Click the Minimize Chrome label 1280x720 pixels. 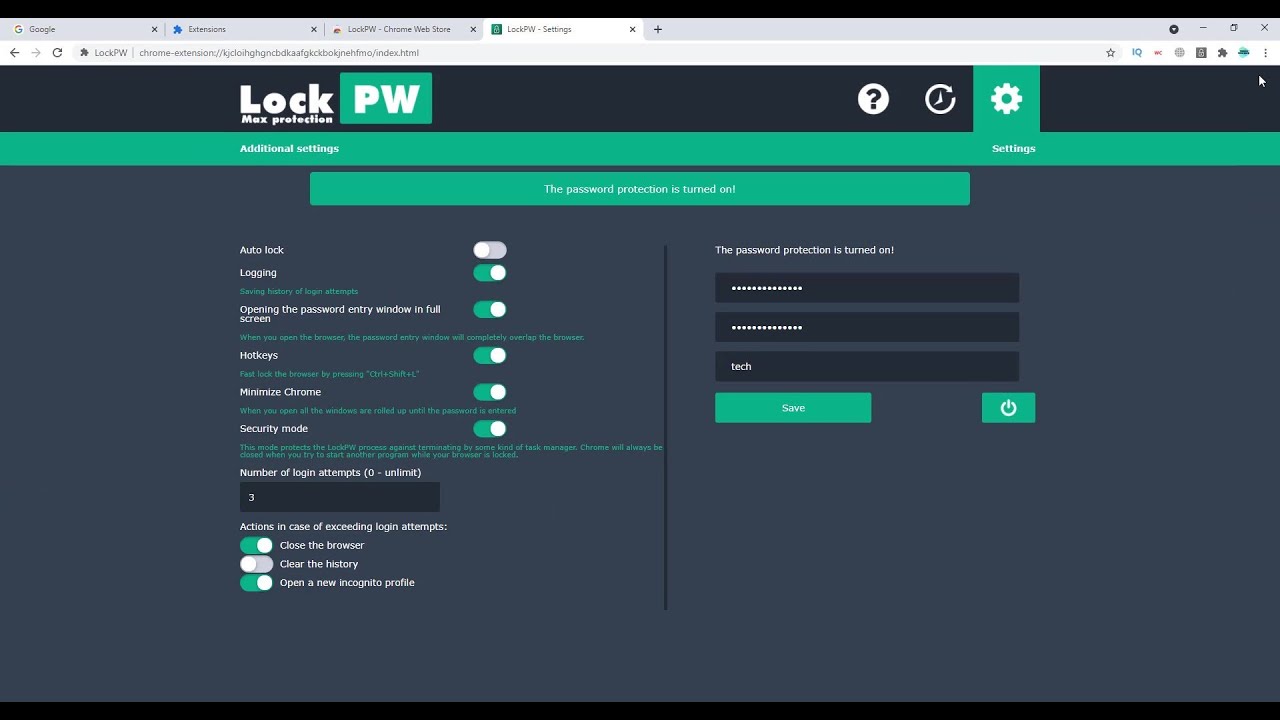280,392
